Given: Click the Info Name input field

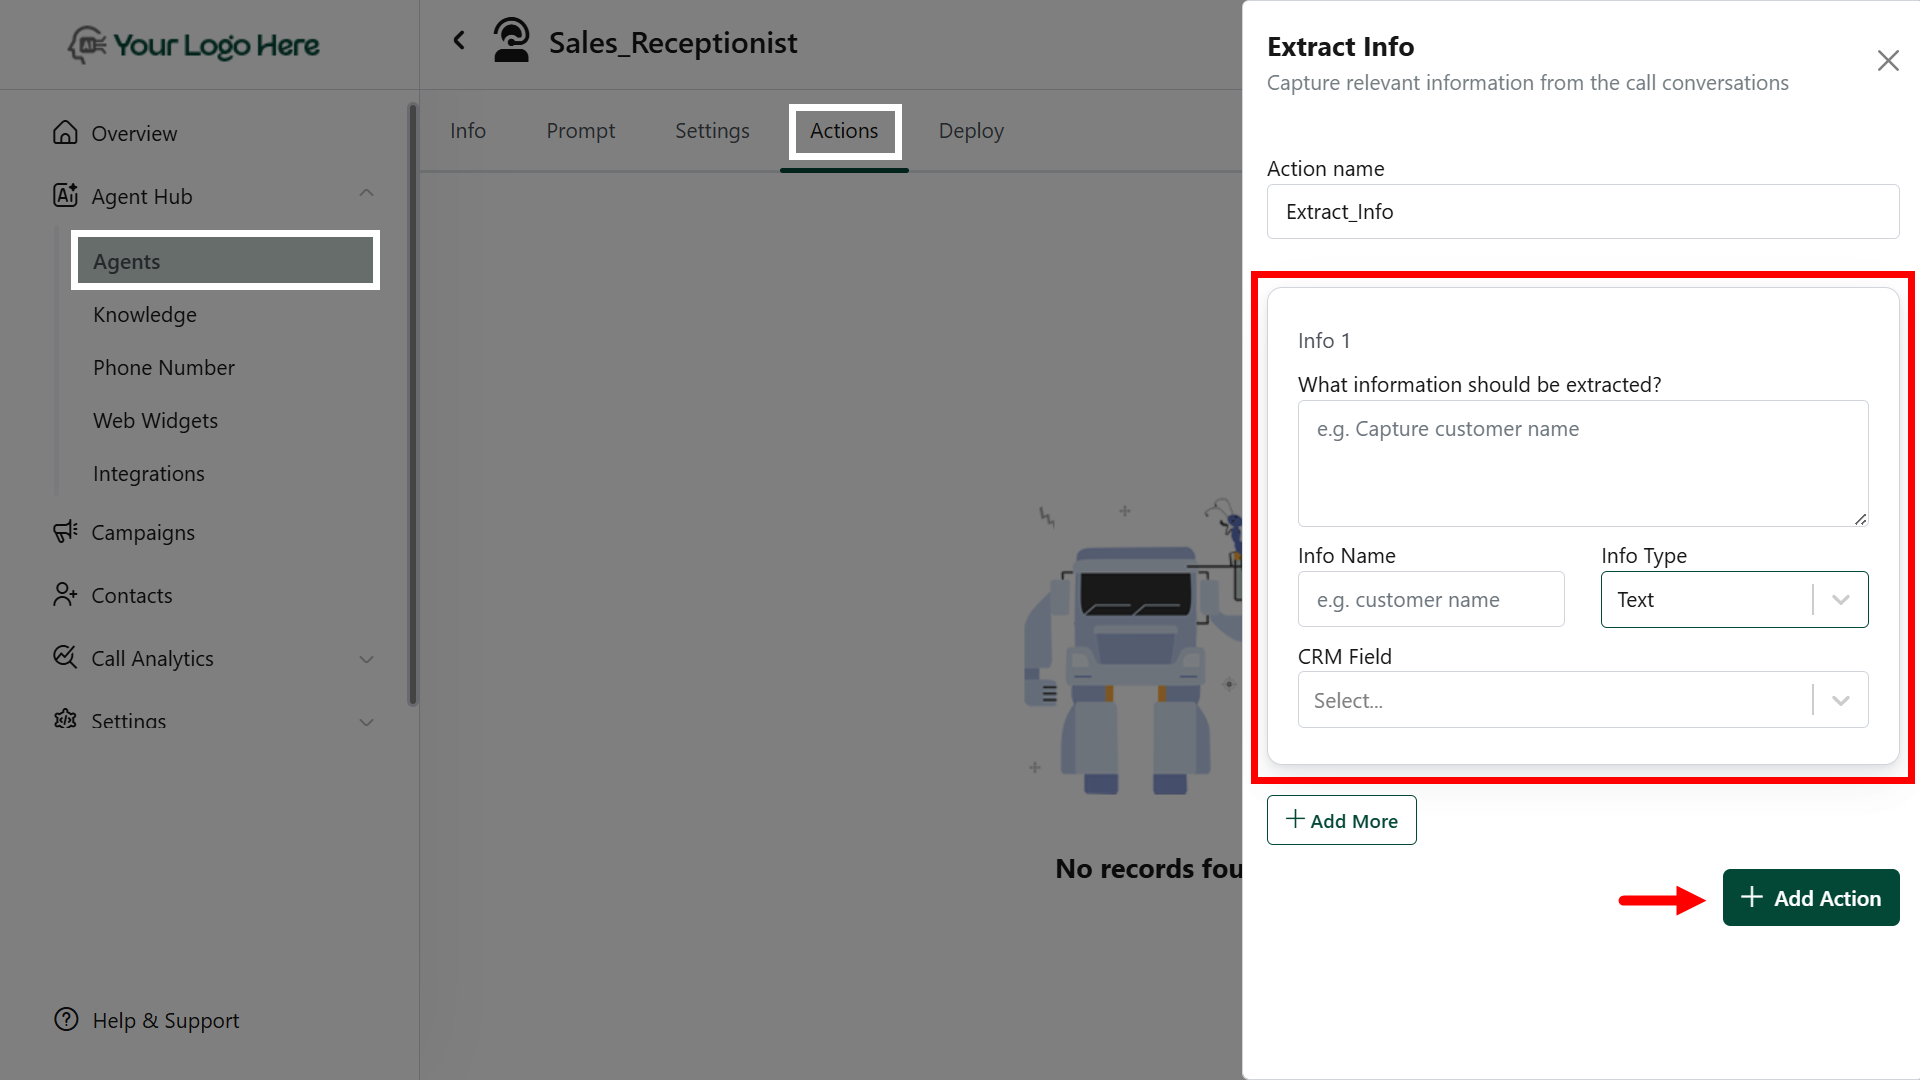Looking at the screenshot, I should 1430,600.
